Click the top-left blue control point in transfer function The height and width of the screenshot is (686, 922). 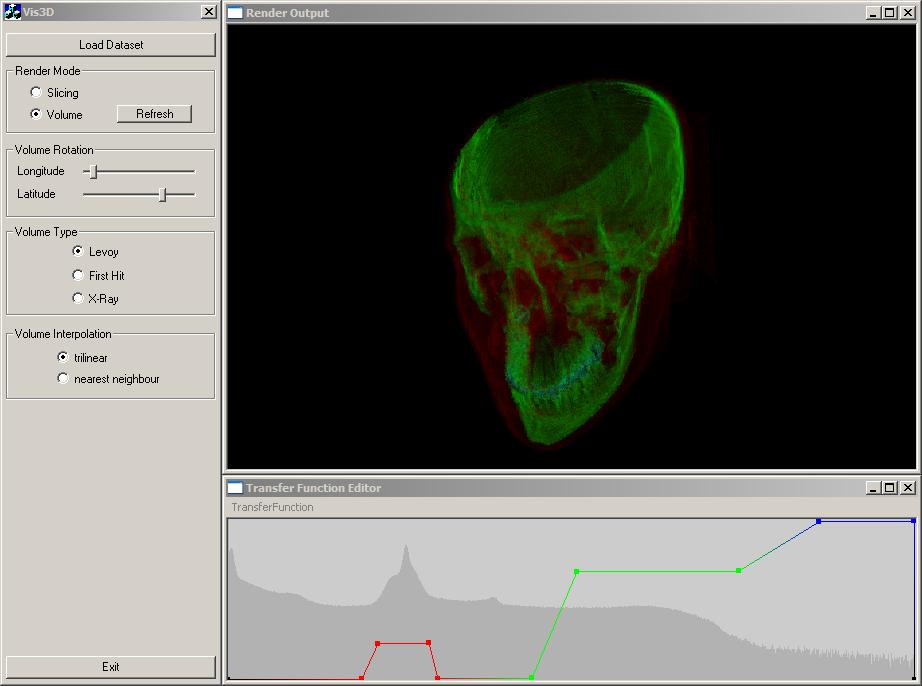(818, 521)
